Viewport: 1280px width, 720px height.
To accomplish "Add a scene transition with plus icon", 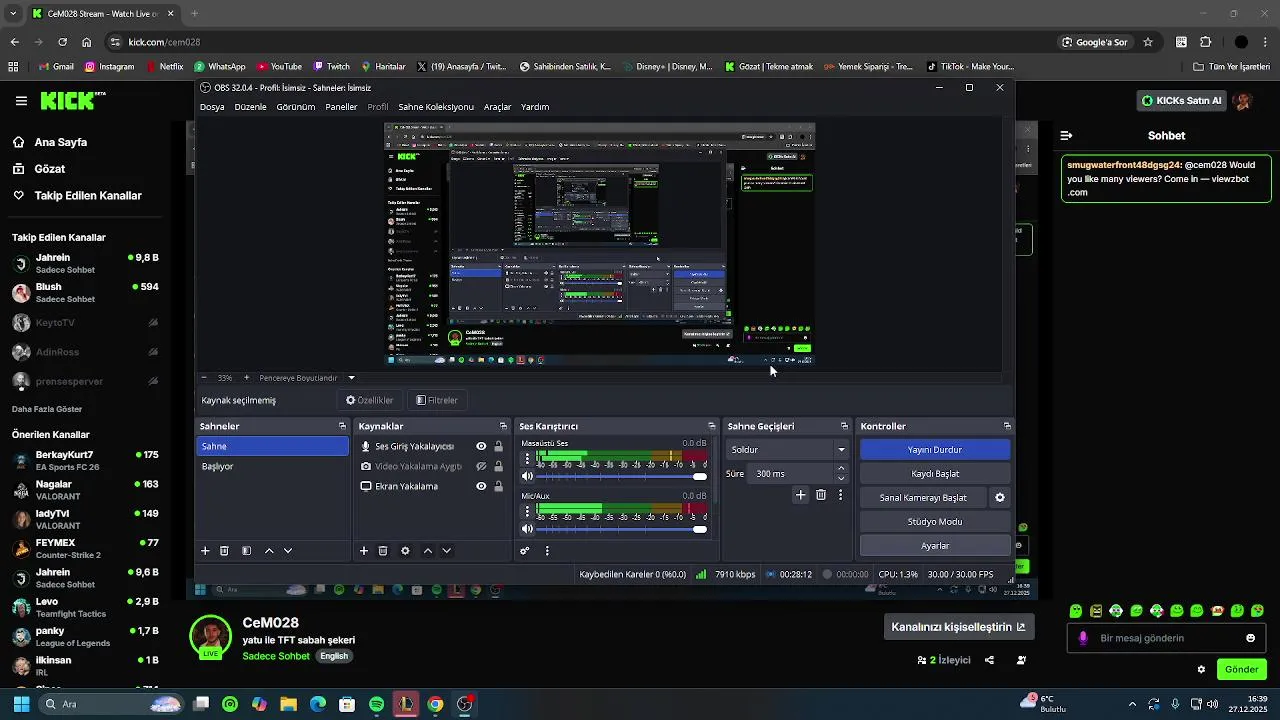I will (800, 495).
